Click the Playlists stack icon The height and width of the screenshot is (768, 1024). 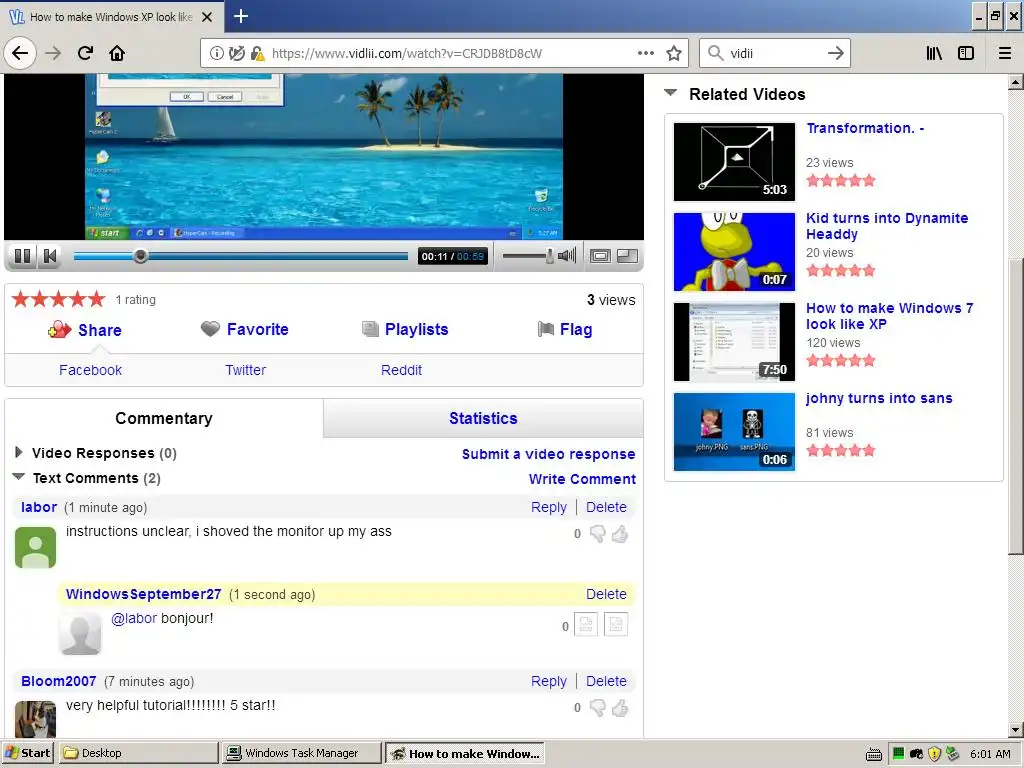point(370,329)
